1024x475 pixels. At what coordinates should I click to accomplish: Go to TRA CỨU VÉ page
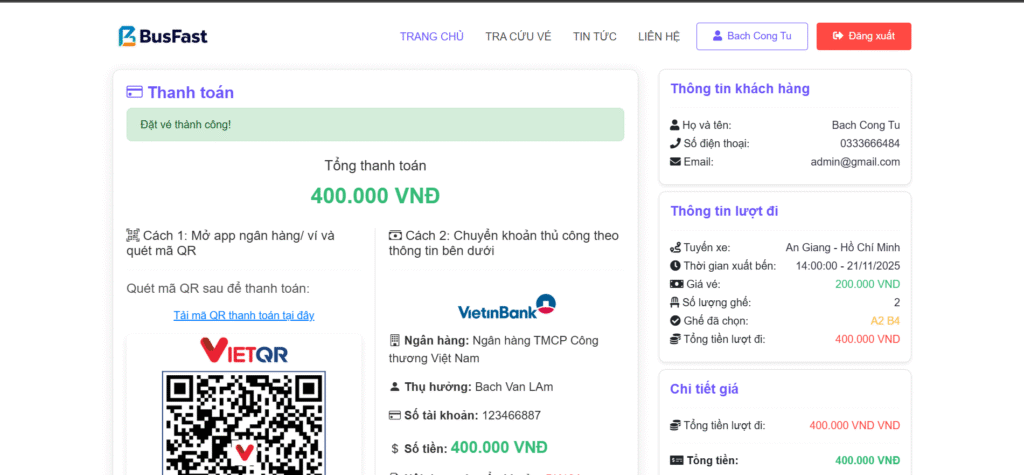click(518, 37)
